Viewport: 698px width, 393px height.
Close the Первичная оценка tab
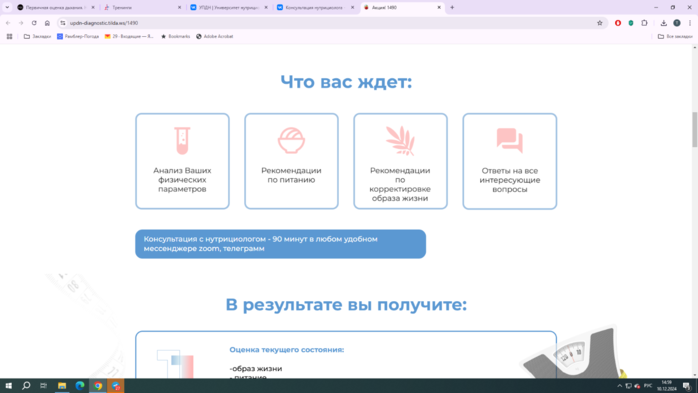coord(93,8)
